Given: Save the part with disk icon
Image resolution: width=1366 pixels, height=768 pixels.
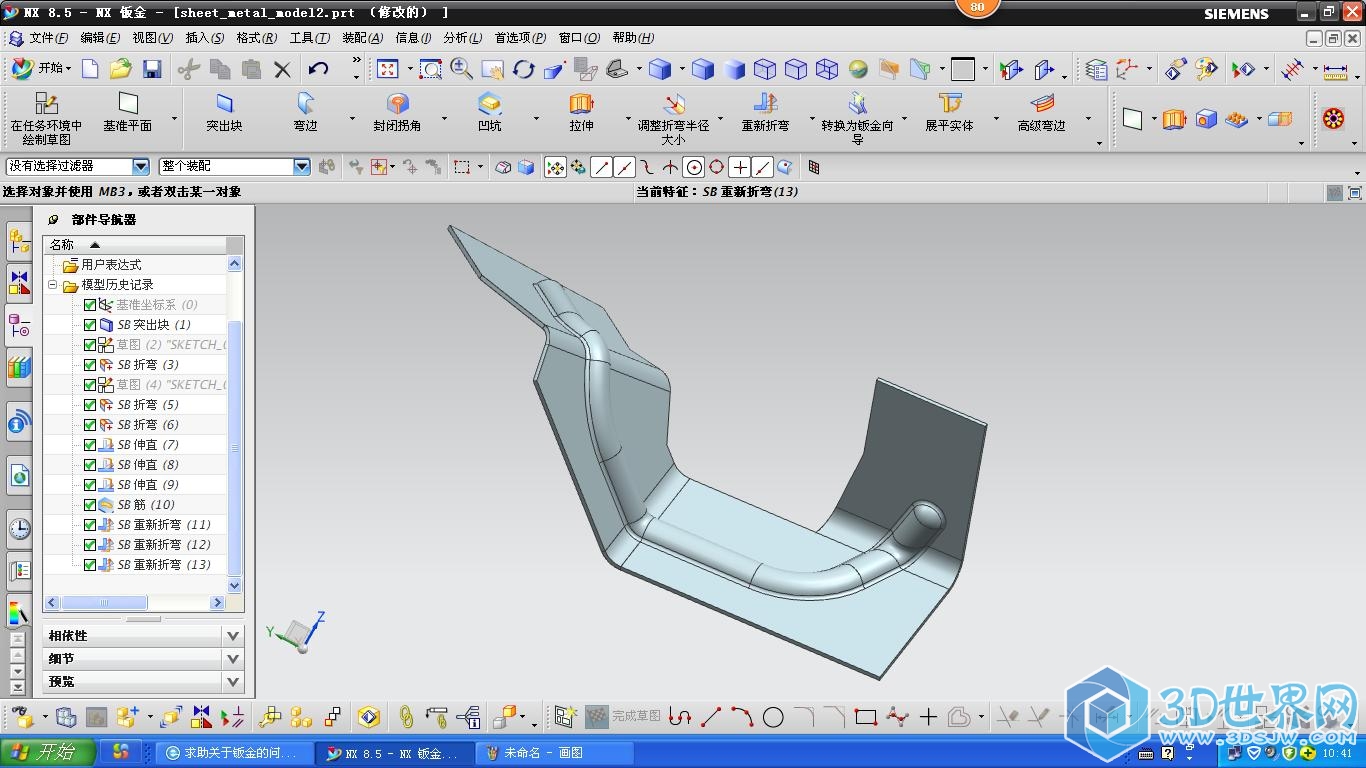Looking at the screenshot, I should pos(152,69).
